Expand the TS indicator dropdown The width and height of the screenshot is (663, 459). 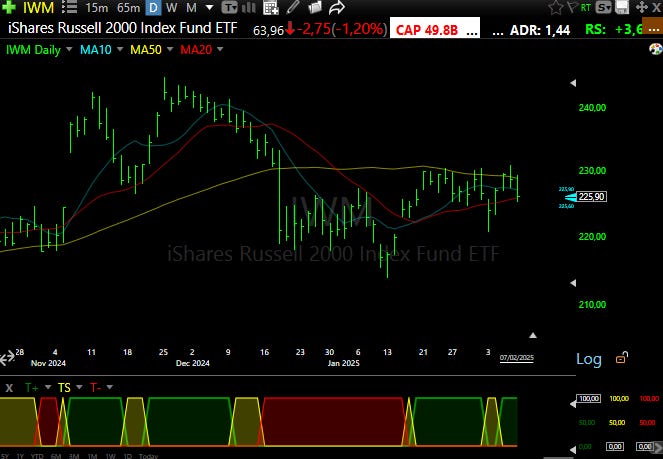click(79, 387)
